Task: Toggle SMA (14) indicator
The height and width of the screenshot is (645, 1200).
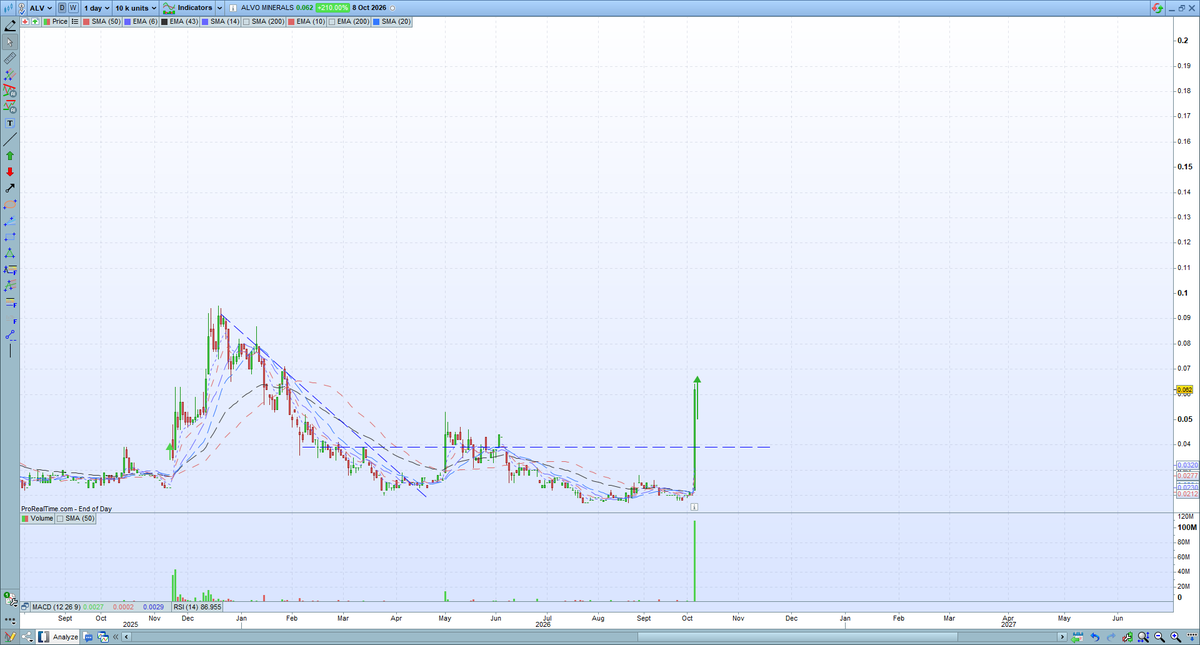Action: pyautogui.click(x=220, y=21)
